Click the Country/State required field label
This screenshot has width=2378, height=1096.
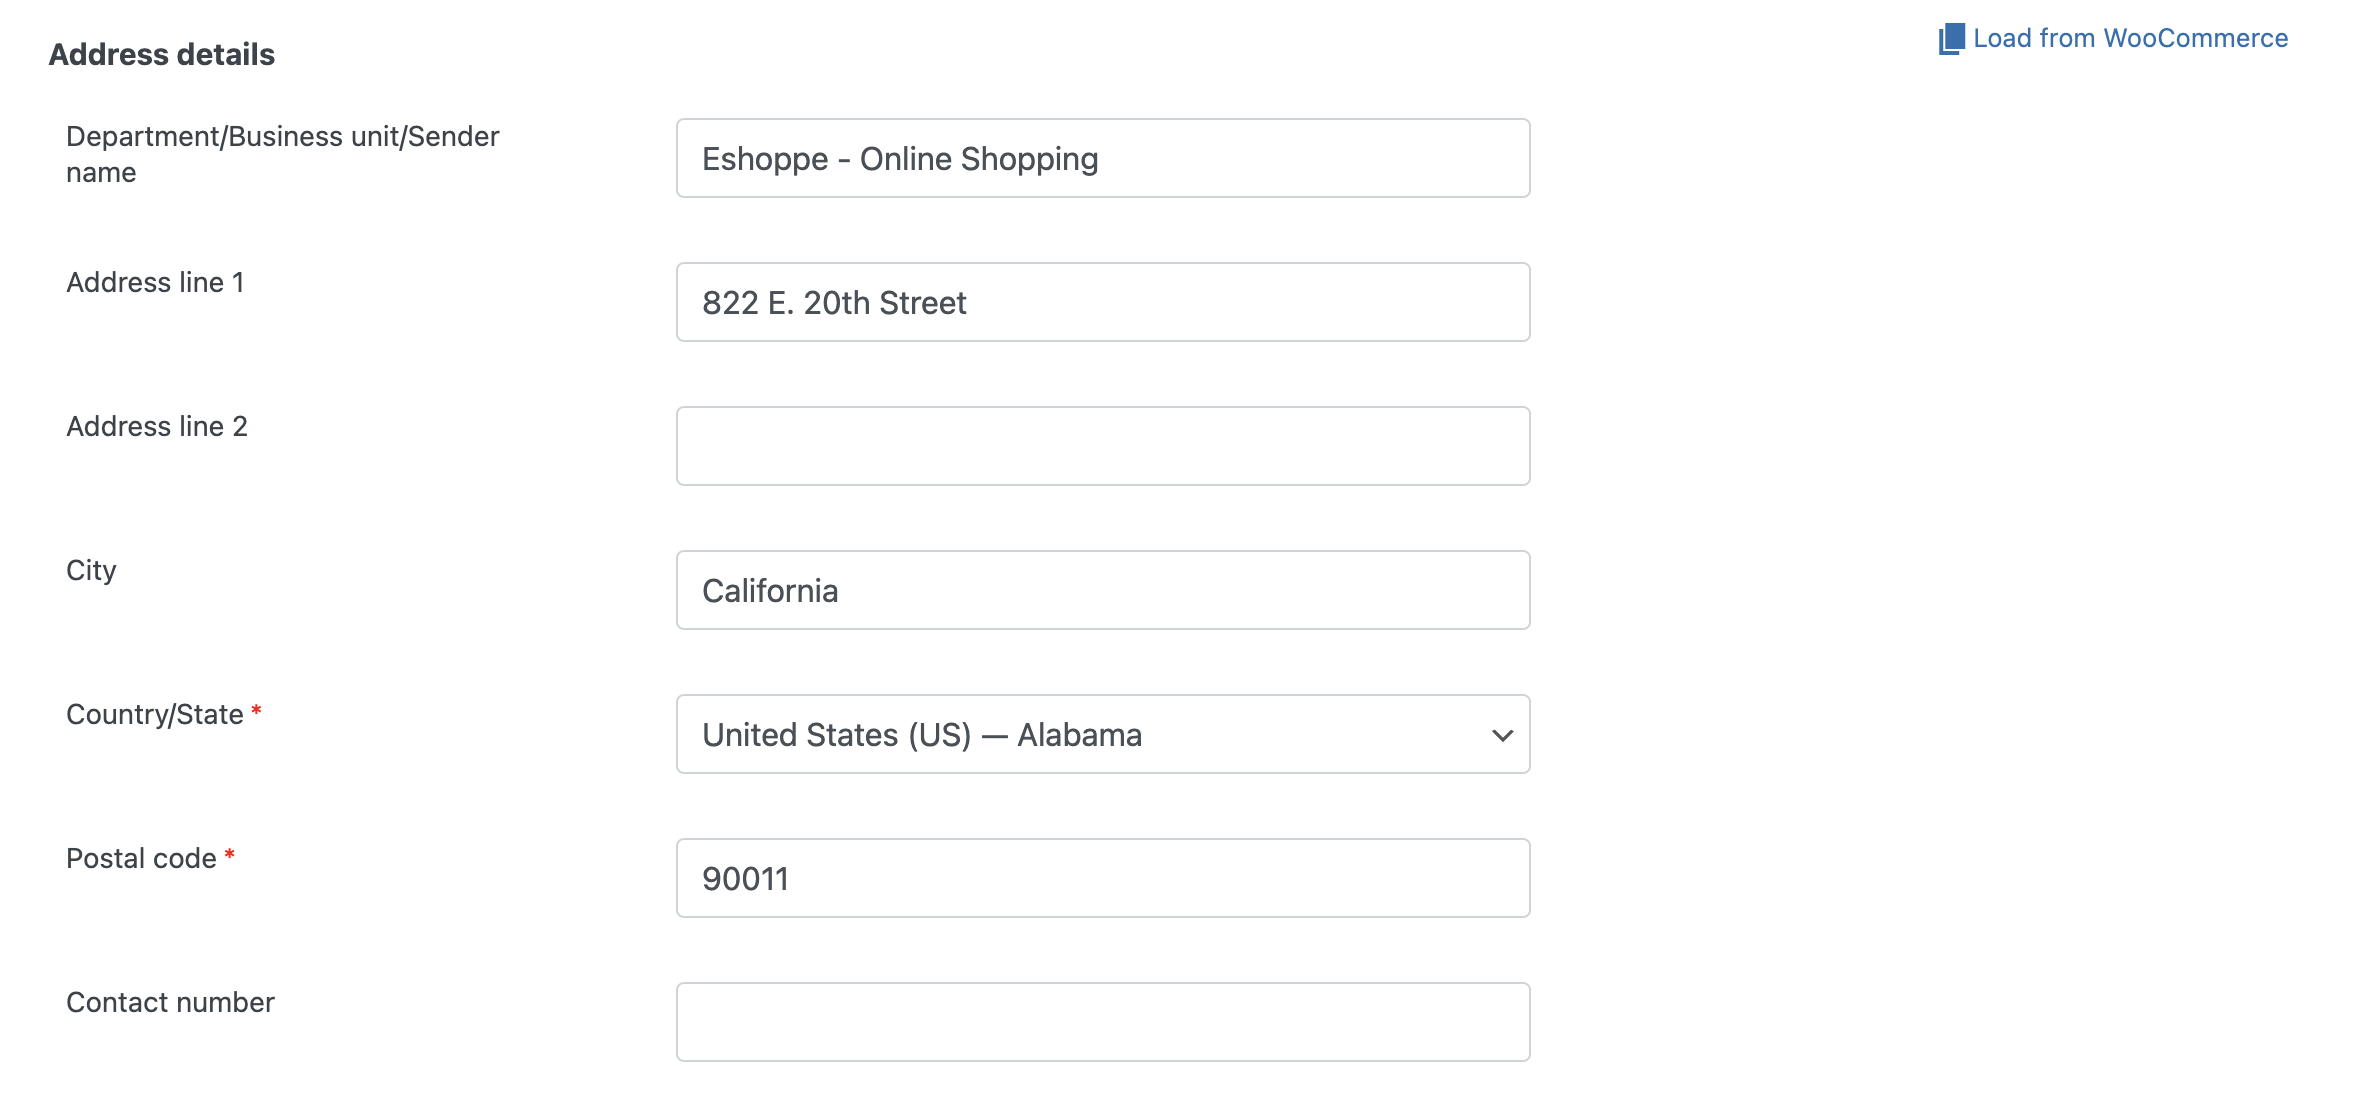pyautogui.click(x=153, y=714)
